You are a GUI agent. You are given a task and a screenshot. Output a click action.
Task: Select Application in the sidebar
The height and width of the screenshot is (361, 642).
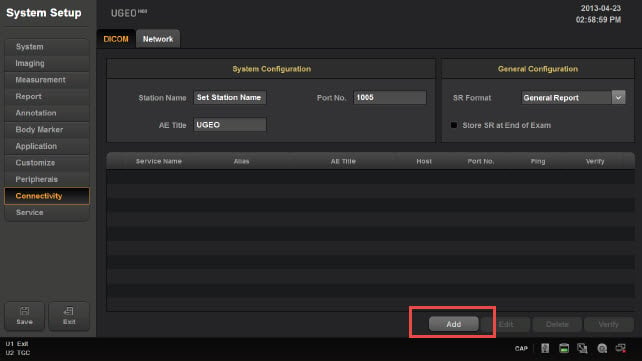(x=47, y=146)
